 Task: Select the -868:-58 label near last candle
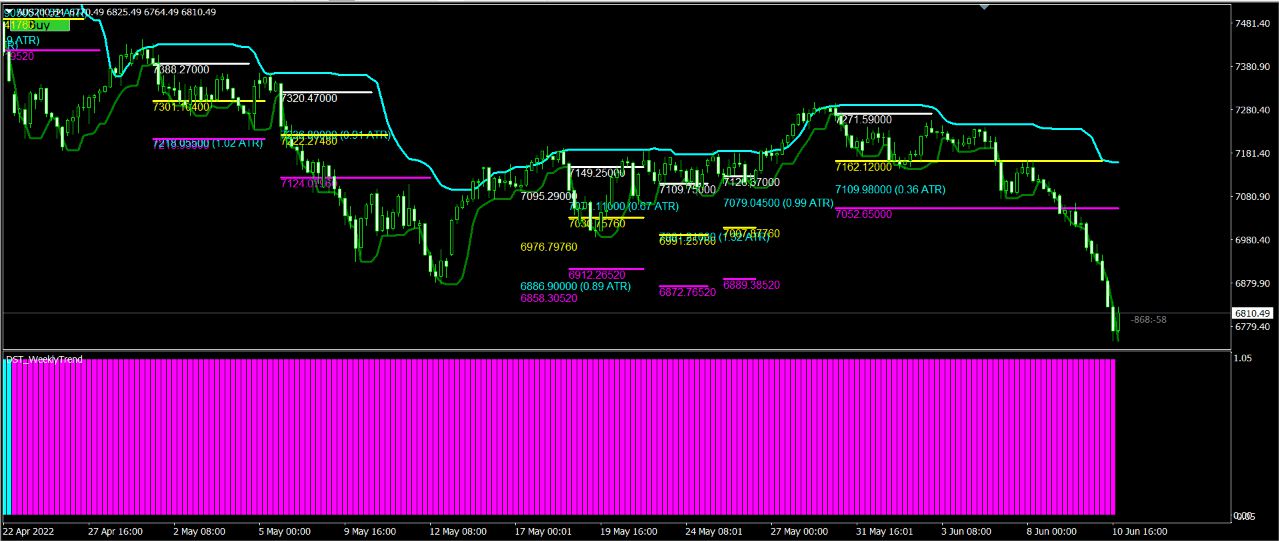point(1148,320)
